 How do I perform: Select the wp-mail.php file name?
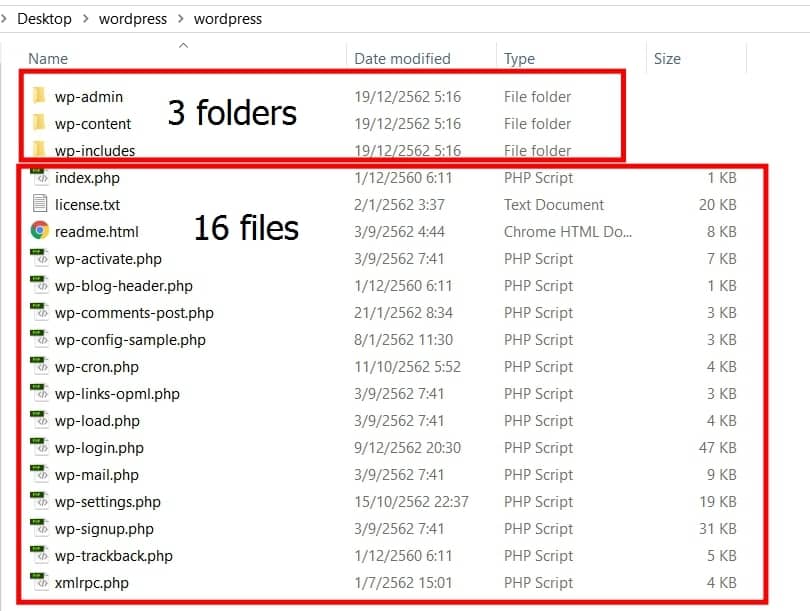pyautogui.click(x=97, y=475)
